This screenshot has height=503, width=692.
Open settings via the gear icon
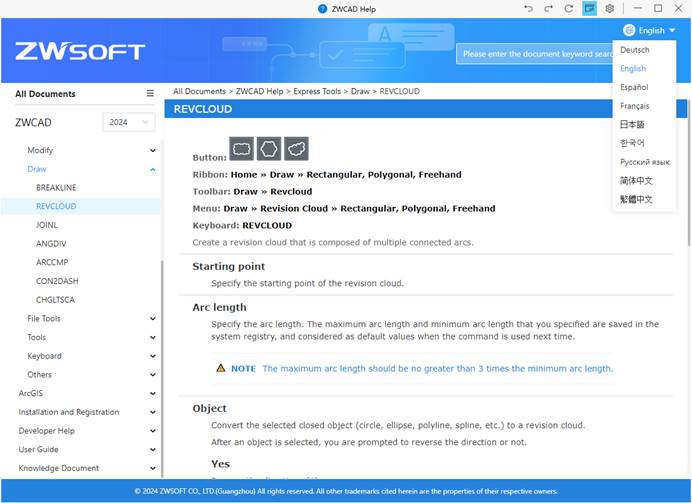click(x=609, y=8)
